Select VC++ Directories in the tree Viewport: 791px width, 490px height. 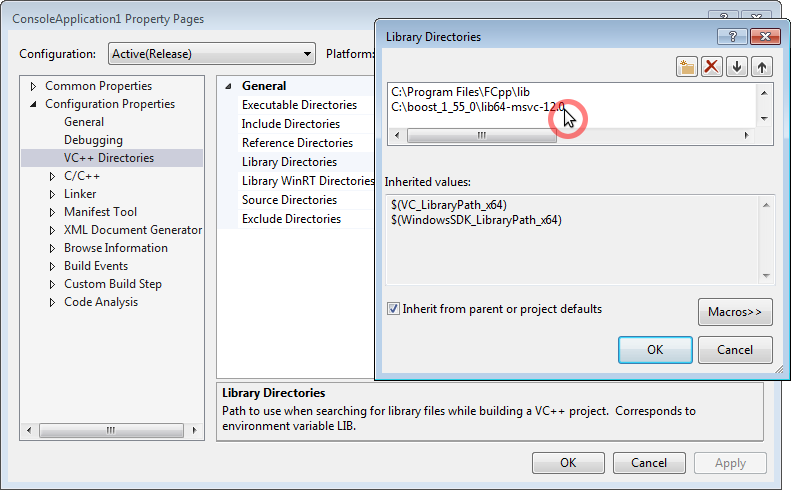point(109,158)
